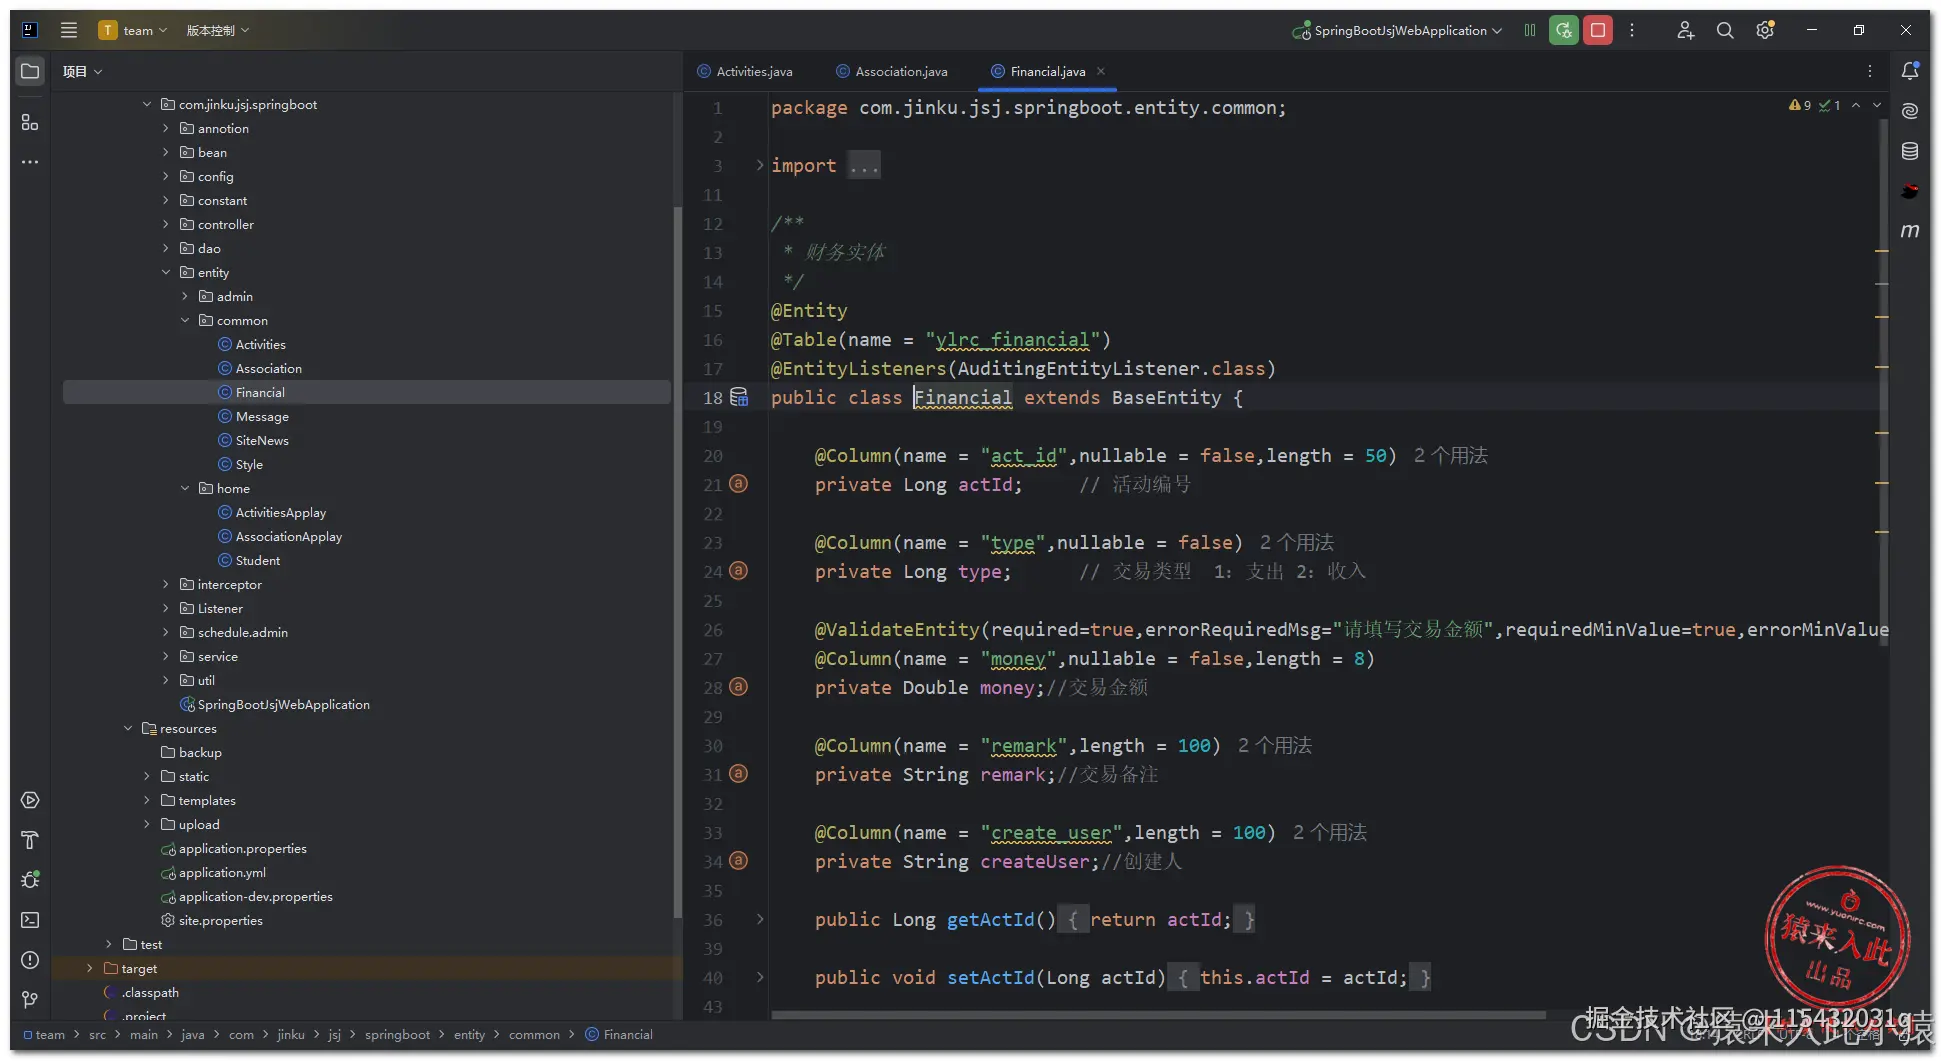Image resolution: width=1941 pixels, height=1061 pixels.
Task: Open the red bird plugin tool window
Action: 1910,191
